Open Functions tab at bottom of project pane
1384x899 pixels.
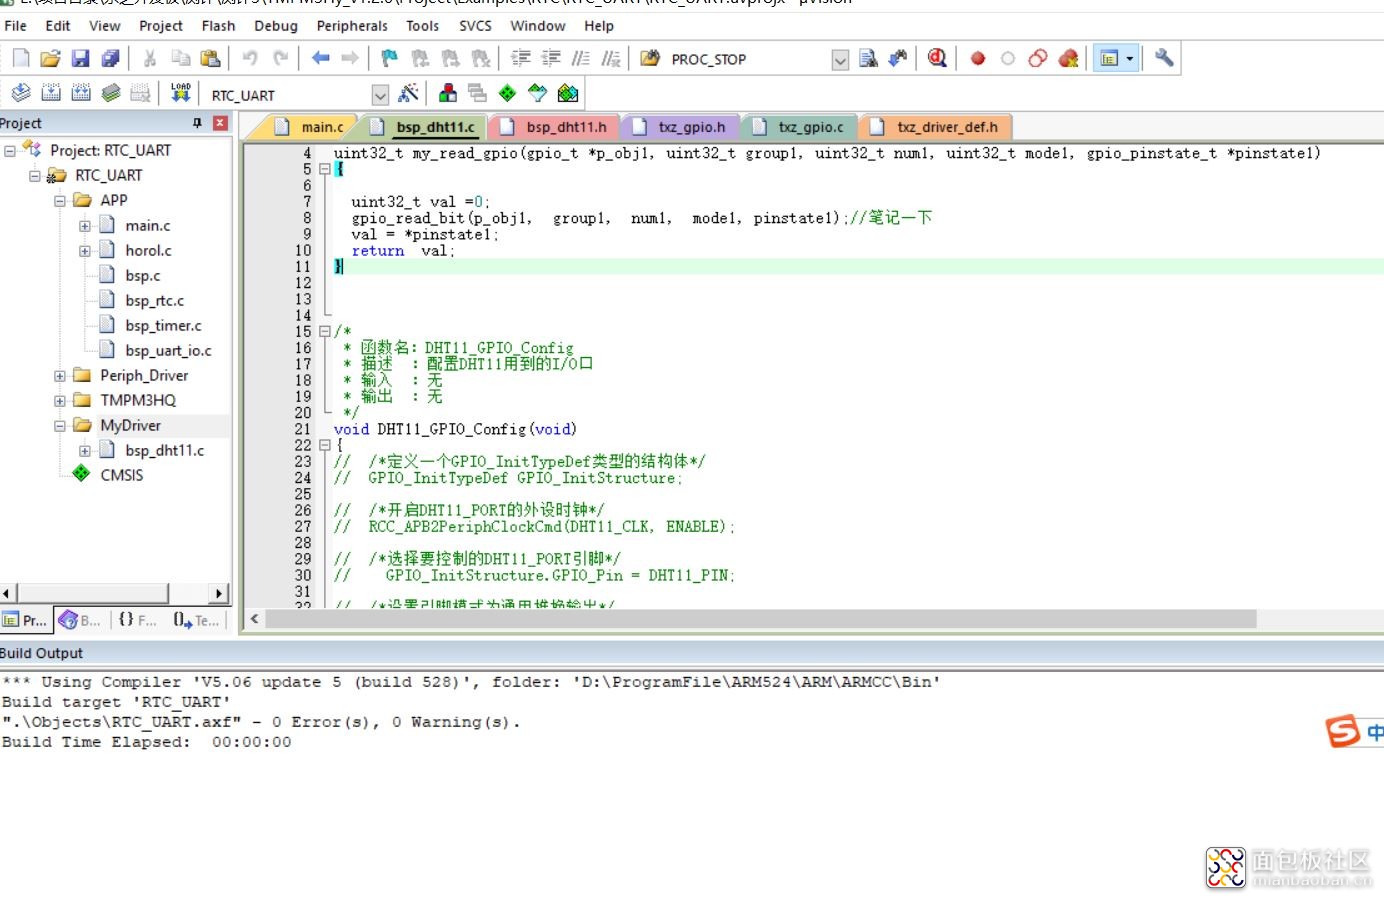click(x=137, y=620)
